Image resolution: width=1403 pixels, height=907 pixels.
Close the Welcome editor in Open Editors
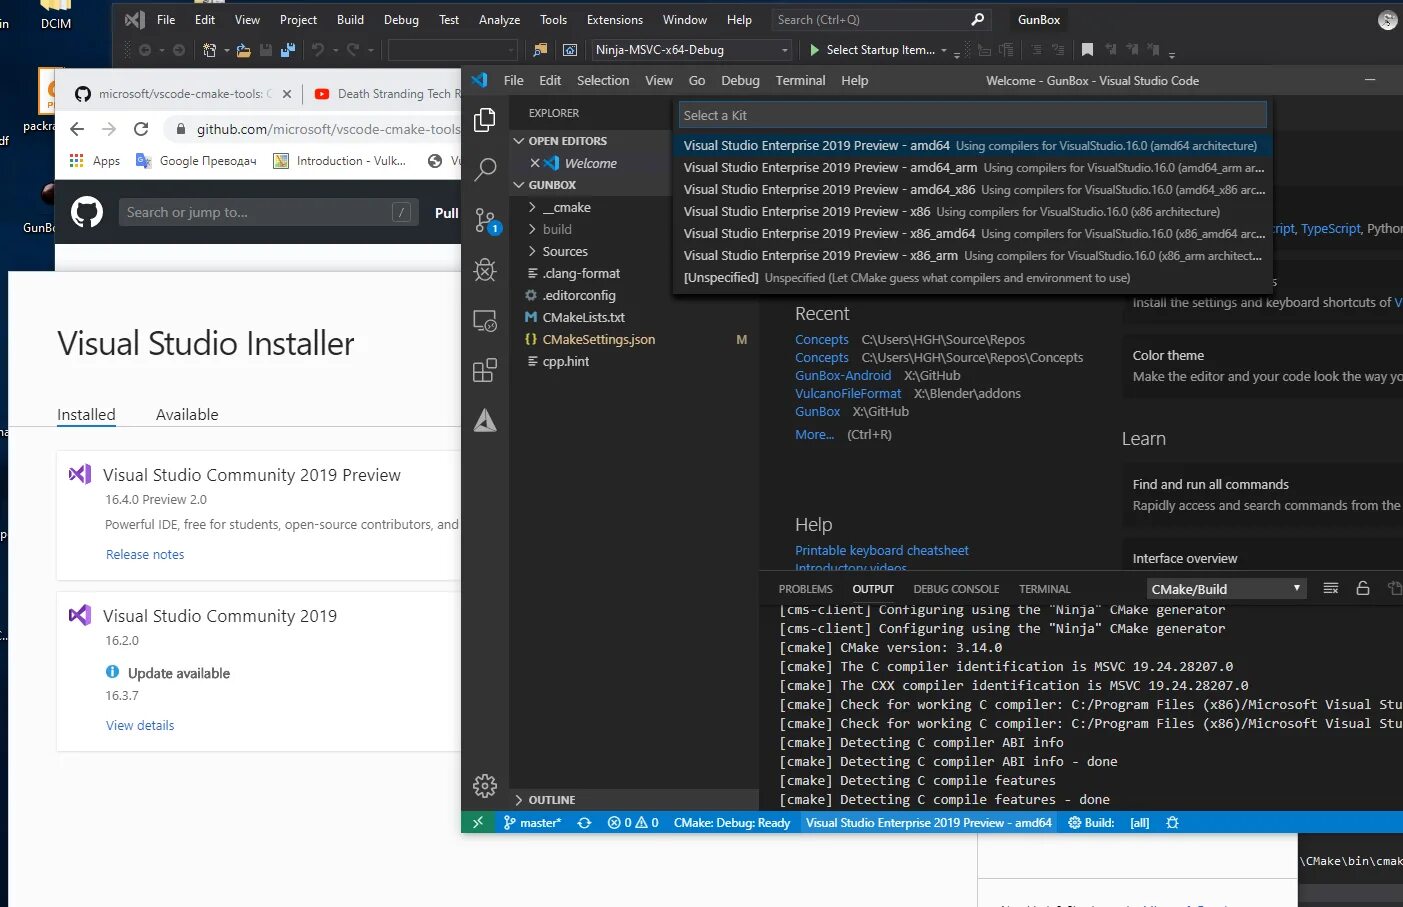[535, 163]
